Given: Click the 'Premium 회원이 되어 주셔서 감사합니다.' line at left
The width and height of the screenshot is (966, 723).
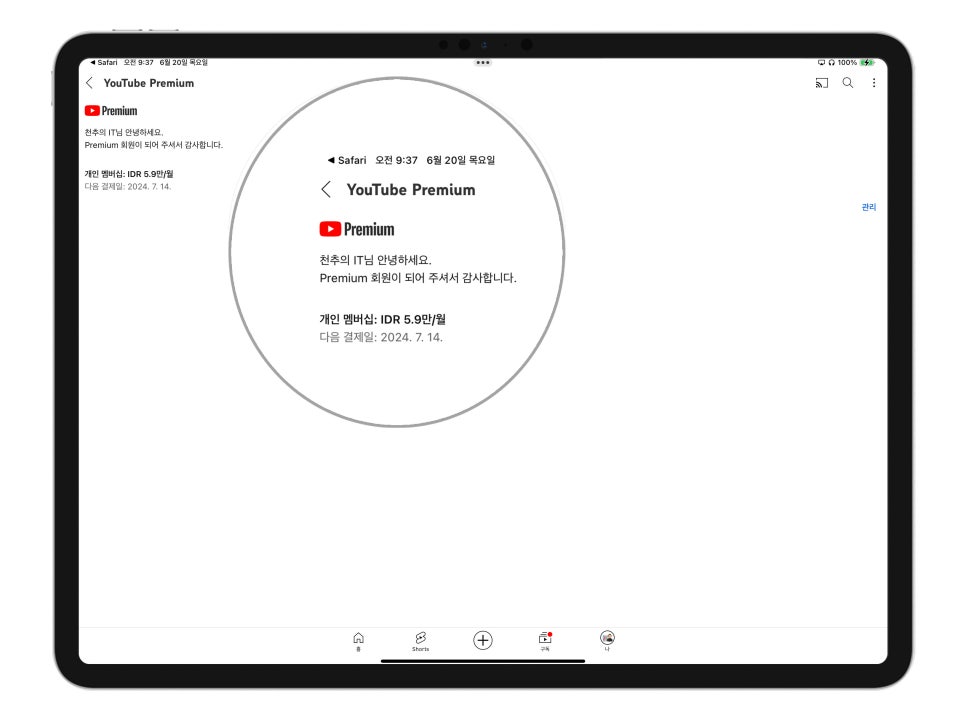Looking at the screenshot, I should point(153,145).
